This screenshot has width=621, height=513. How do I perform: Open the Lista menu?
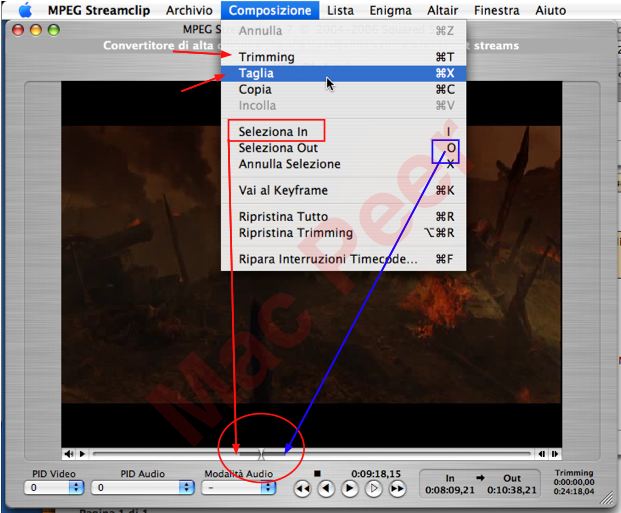[340, 10]
